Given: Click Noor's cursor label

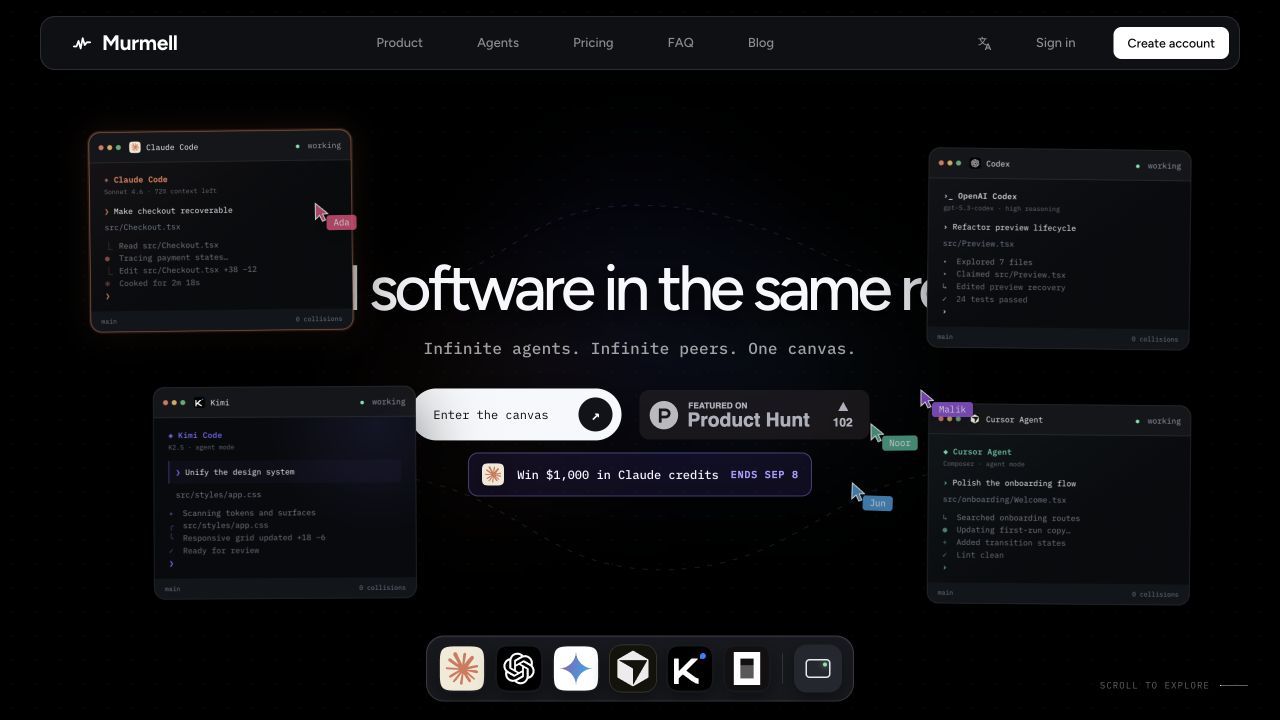Looking at the screenshot, I should coord(900,443).
